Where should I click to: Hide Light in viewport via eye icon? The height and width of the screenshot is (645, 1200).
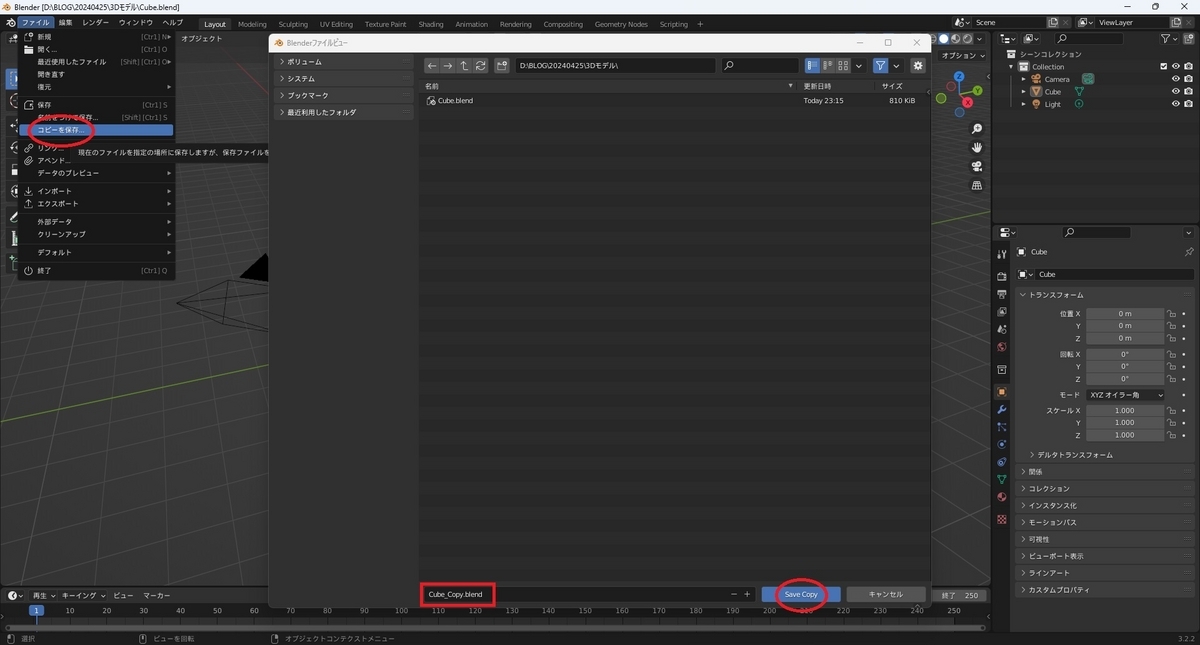point(1176,104)
